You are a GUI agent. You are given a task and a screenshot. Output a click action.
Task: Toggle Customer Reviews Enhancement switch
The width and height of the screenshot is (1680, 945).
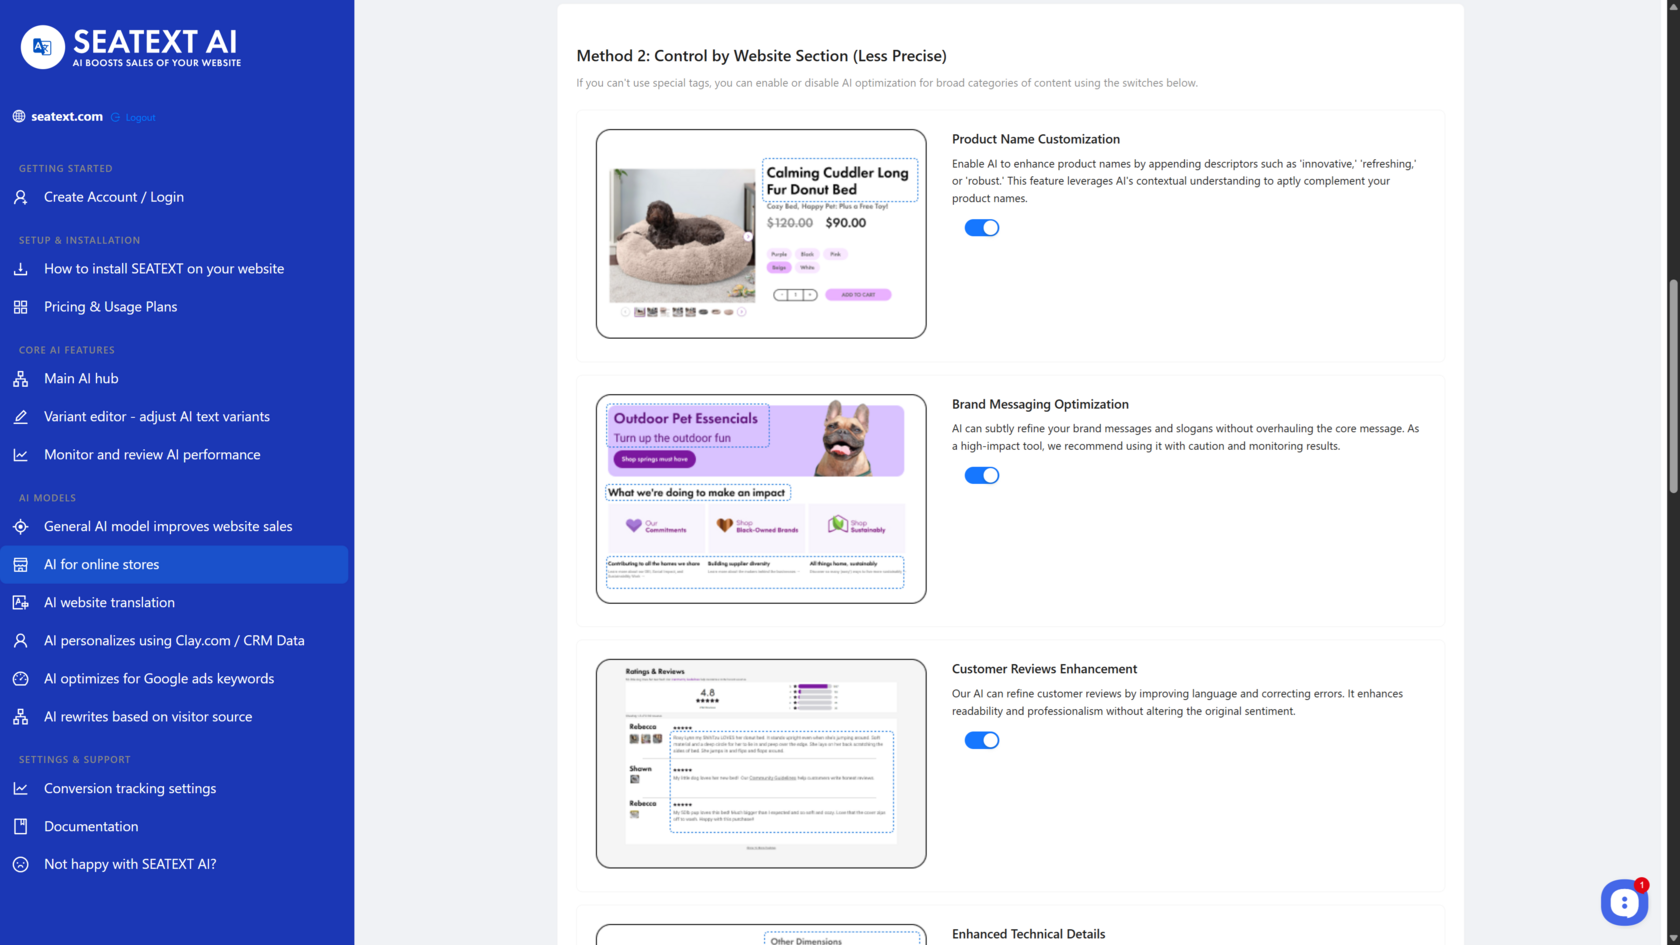tap(981, 741)
